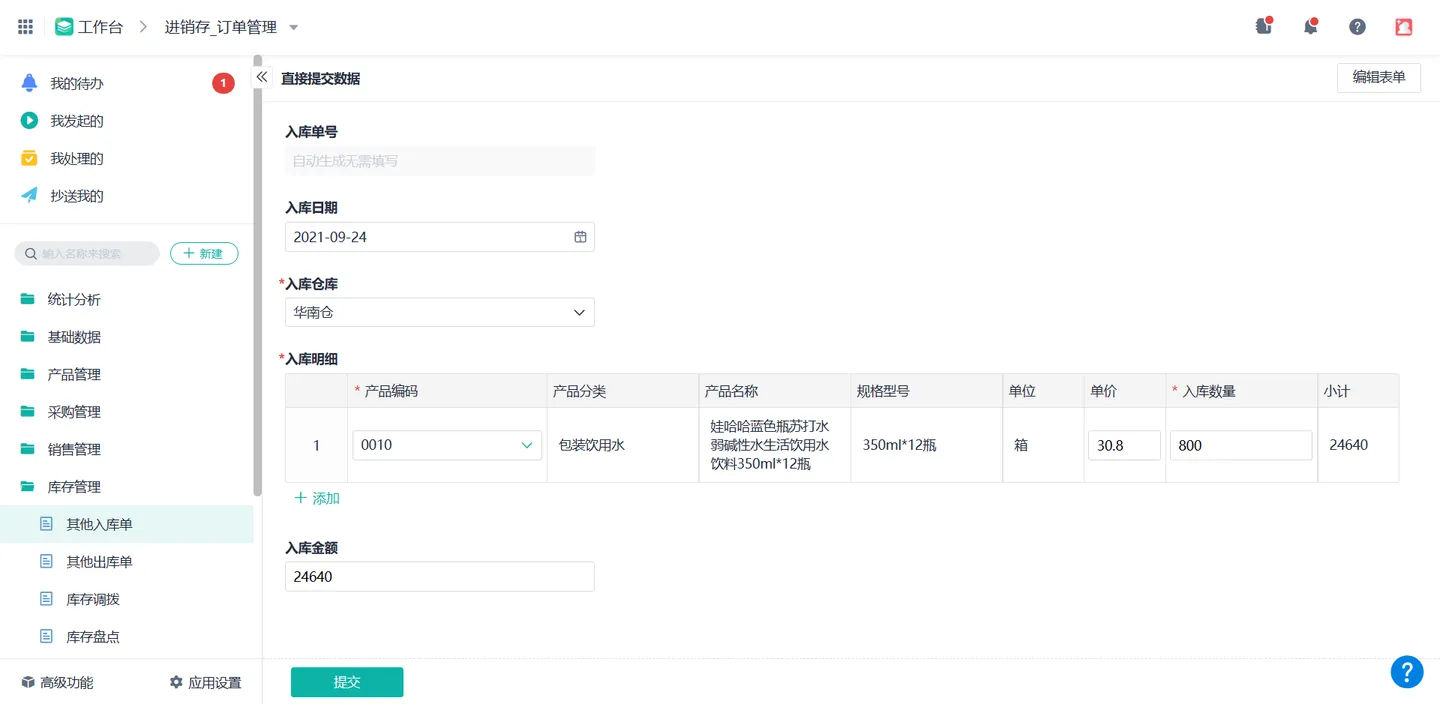Screen dimensions: 1440x704
Task: Open the calendar icon in 入库日期 field
Action: click(580, 237)
